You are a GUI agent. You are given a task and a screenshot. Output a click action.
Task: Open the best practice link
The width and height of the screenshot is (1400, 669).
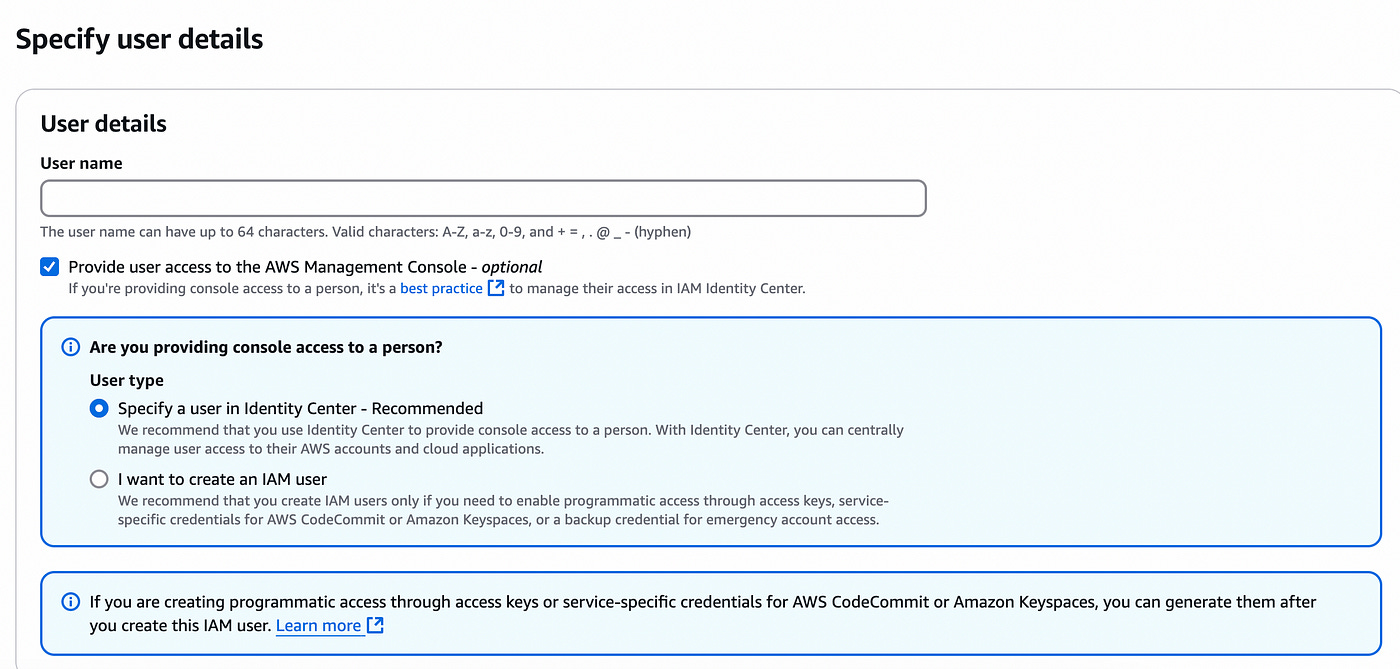click(x=440, y=288)
